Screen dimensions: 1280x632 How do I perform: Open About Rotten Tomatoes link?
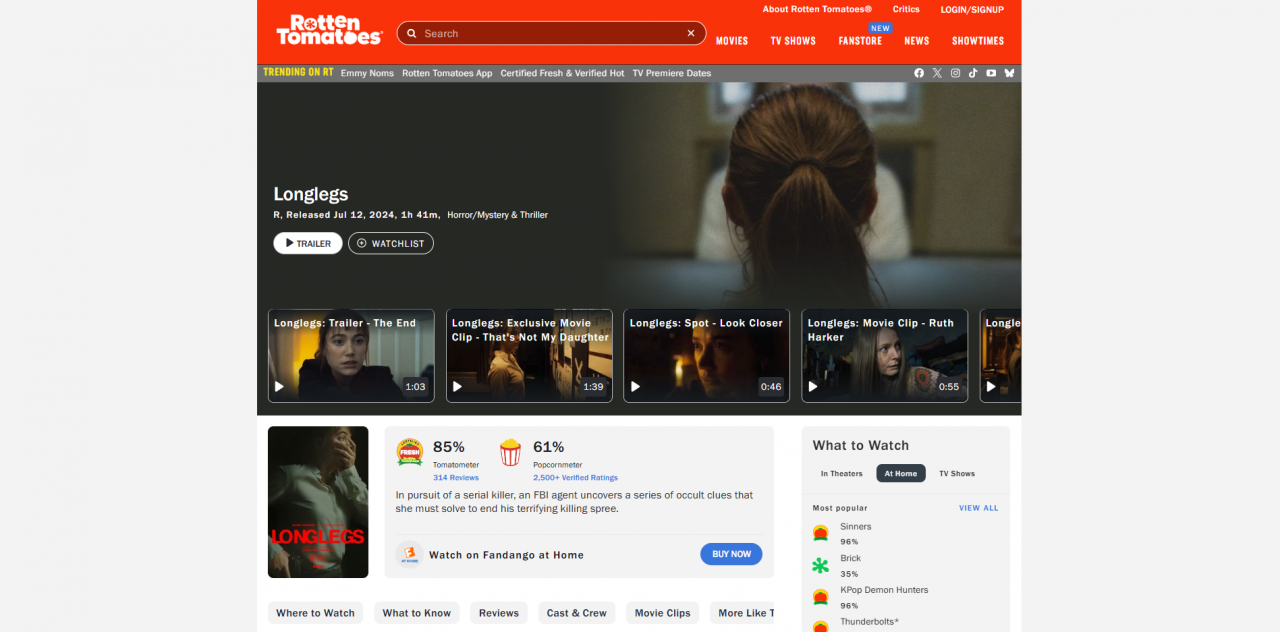817,9
